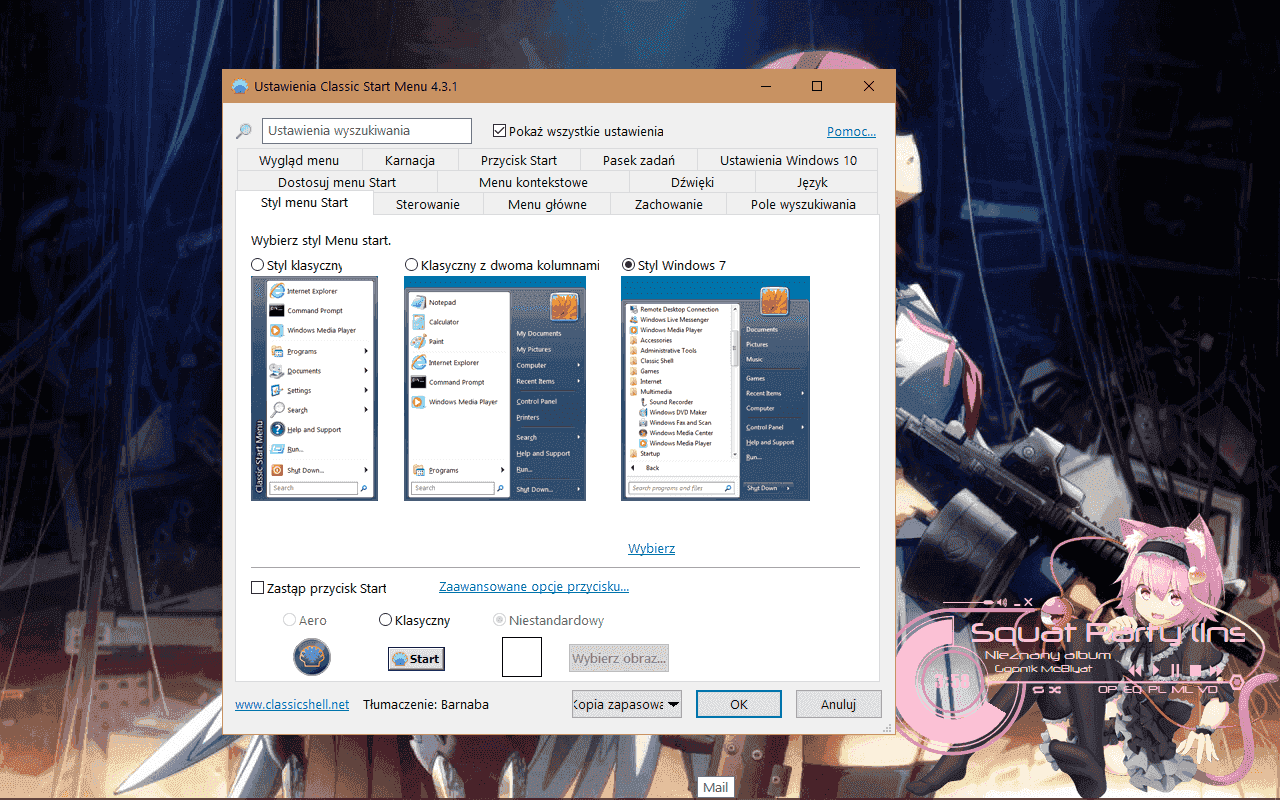Image resolution: width=1280 pixels, height=800 pixels.
Task: Open the Pomoc help link
Action: (851, 131)
